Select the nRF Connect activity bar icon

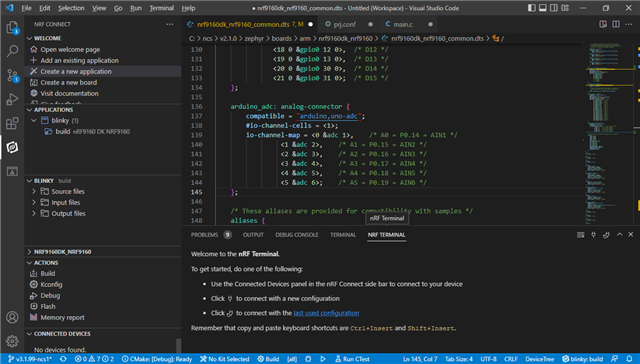click(12, 147)
